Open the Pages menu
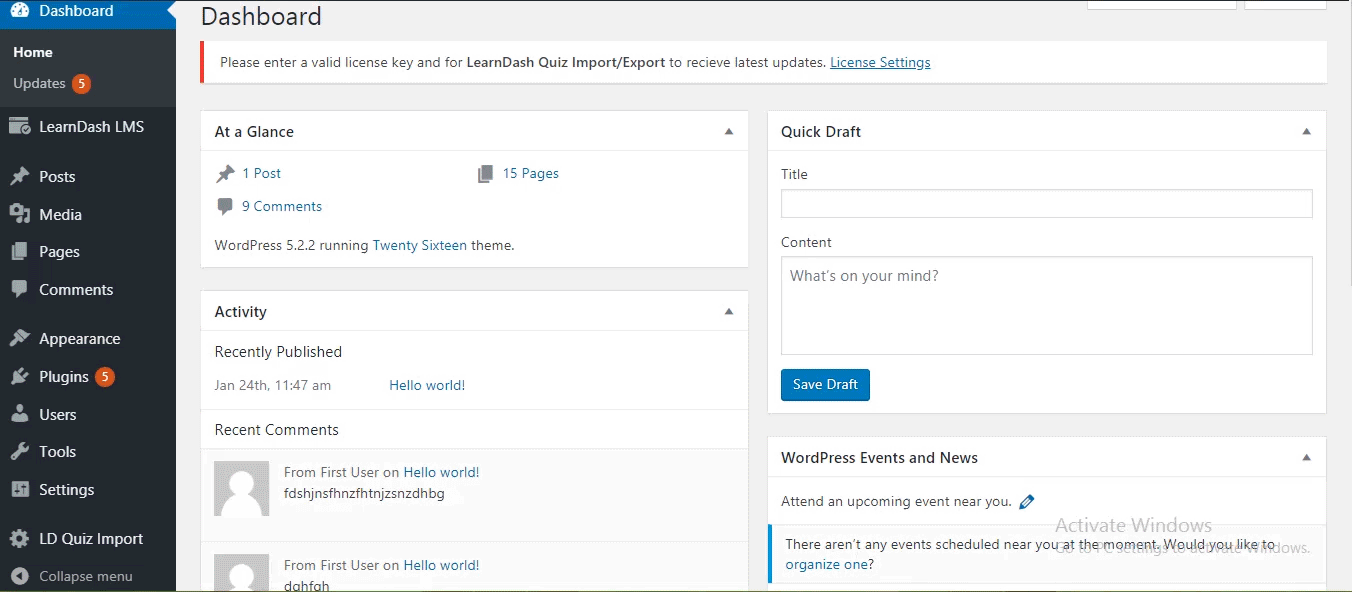The width and height of the screenshot is (1352, 592). (x=88, y=252)
